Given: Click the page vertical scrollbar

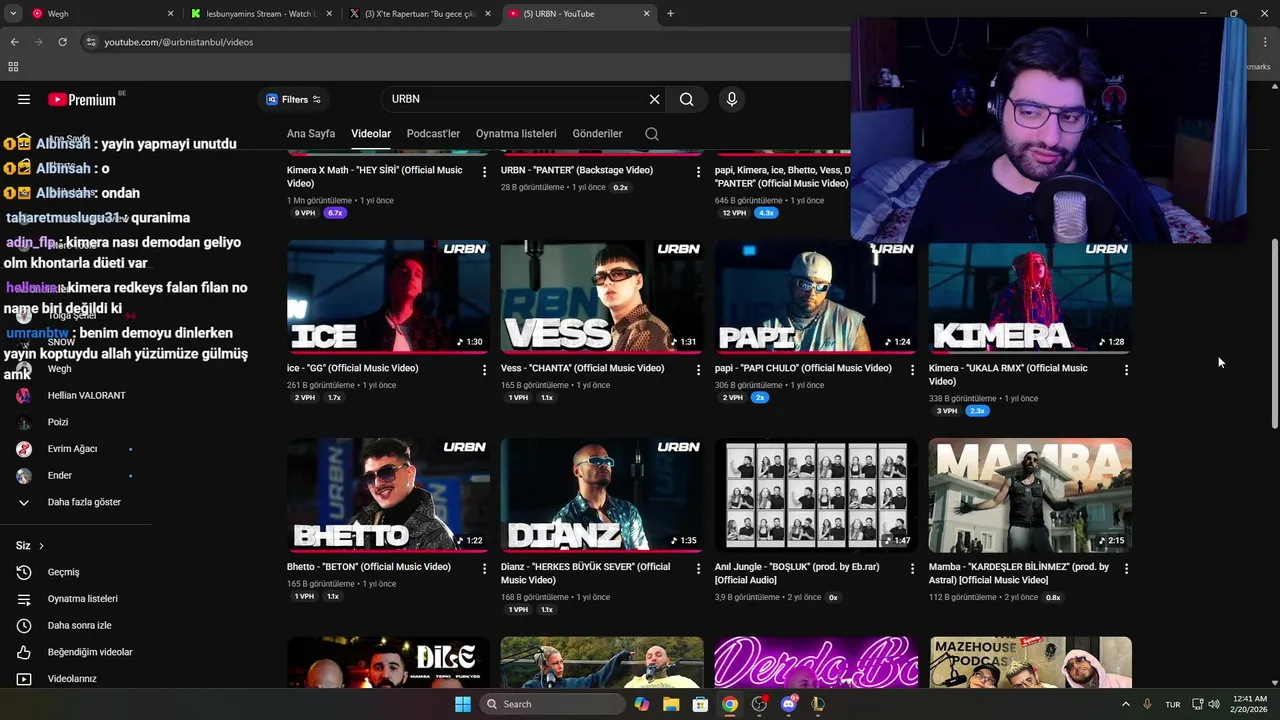Looking at the screenshot, I should coord(1274,335).
